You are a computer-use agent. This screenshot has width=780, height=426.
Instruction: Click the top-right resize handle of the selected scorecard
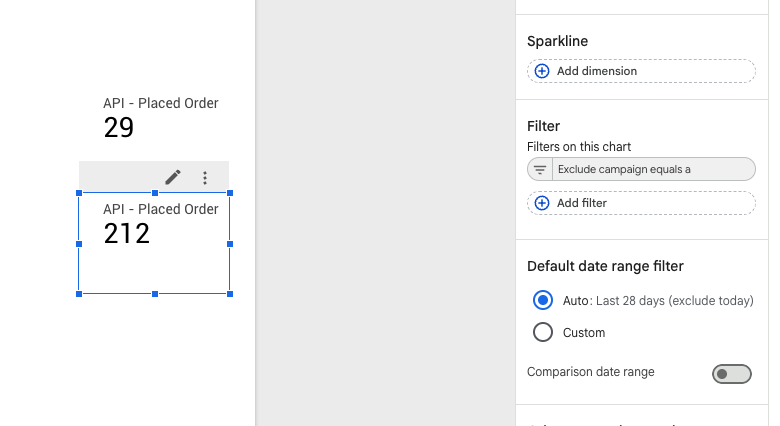point(230,193)
